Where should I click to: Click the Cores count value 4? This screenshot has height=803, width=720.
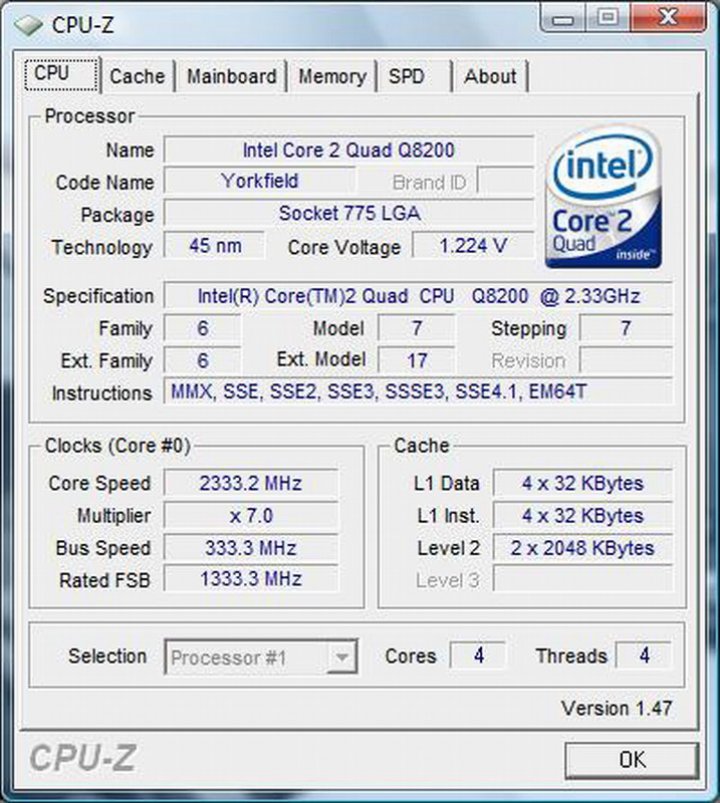tap(478, 655)
